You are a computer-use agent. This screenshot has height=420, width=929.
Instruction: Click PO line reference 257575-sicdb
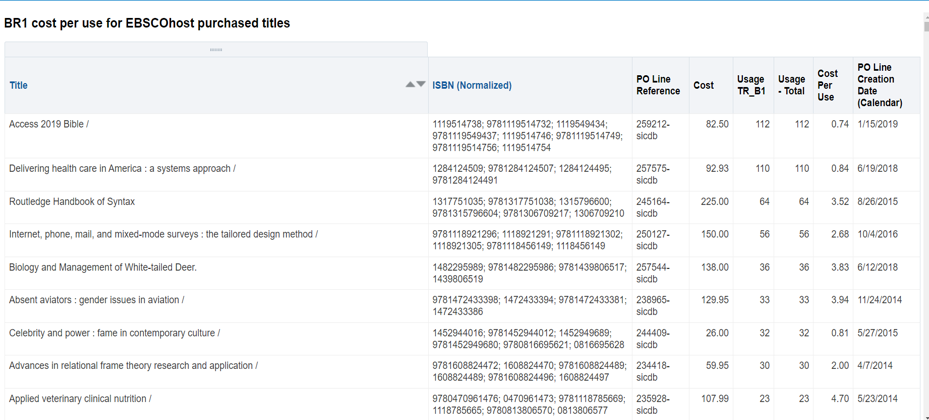pos(653,175)
